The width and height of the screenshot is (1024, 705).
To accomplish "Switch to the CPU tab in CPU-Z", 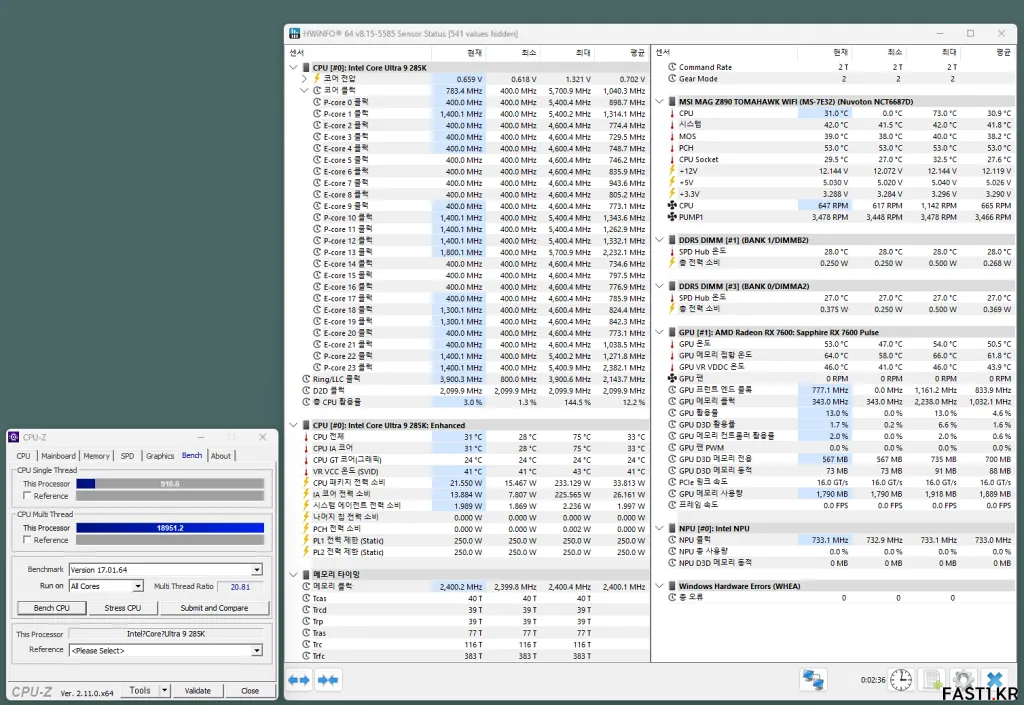I will [24, 456].
